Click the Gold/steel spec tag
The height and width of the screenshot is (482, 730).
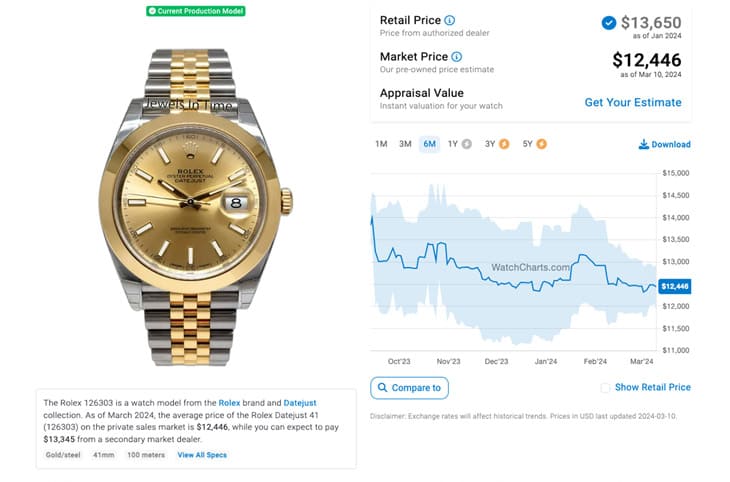click(62, 455)
